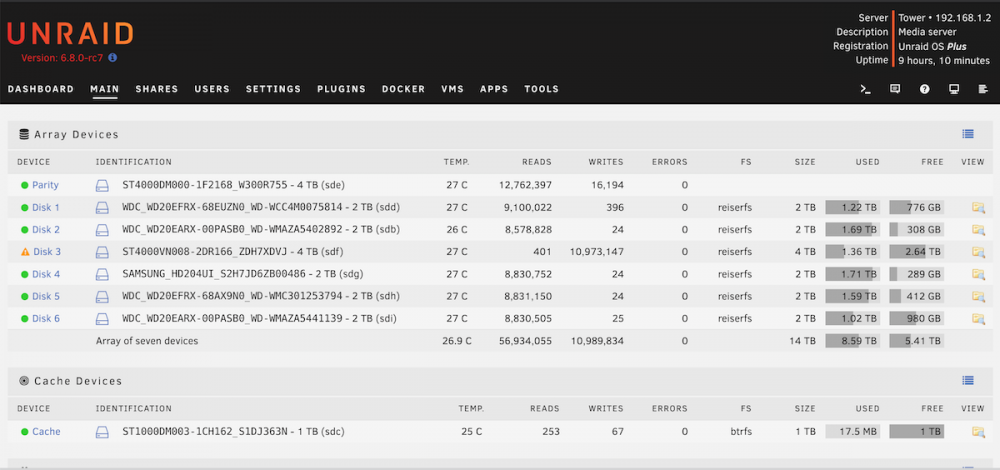Browse Disk 5 via view folder icon

click(978, 297)
